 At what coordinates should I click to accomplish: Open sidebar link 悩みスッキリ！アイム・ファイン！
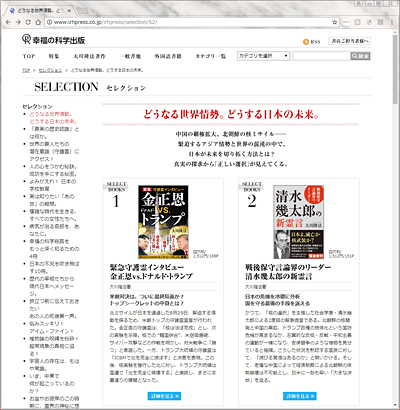pos(52,327)
